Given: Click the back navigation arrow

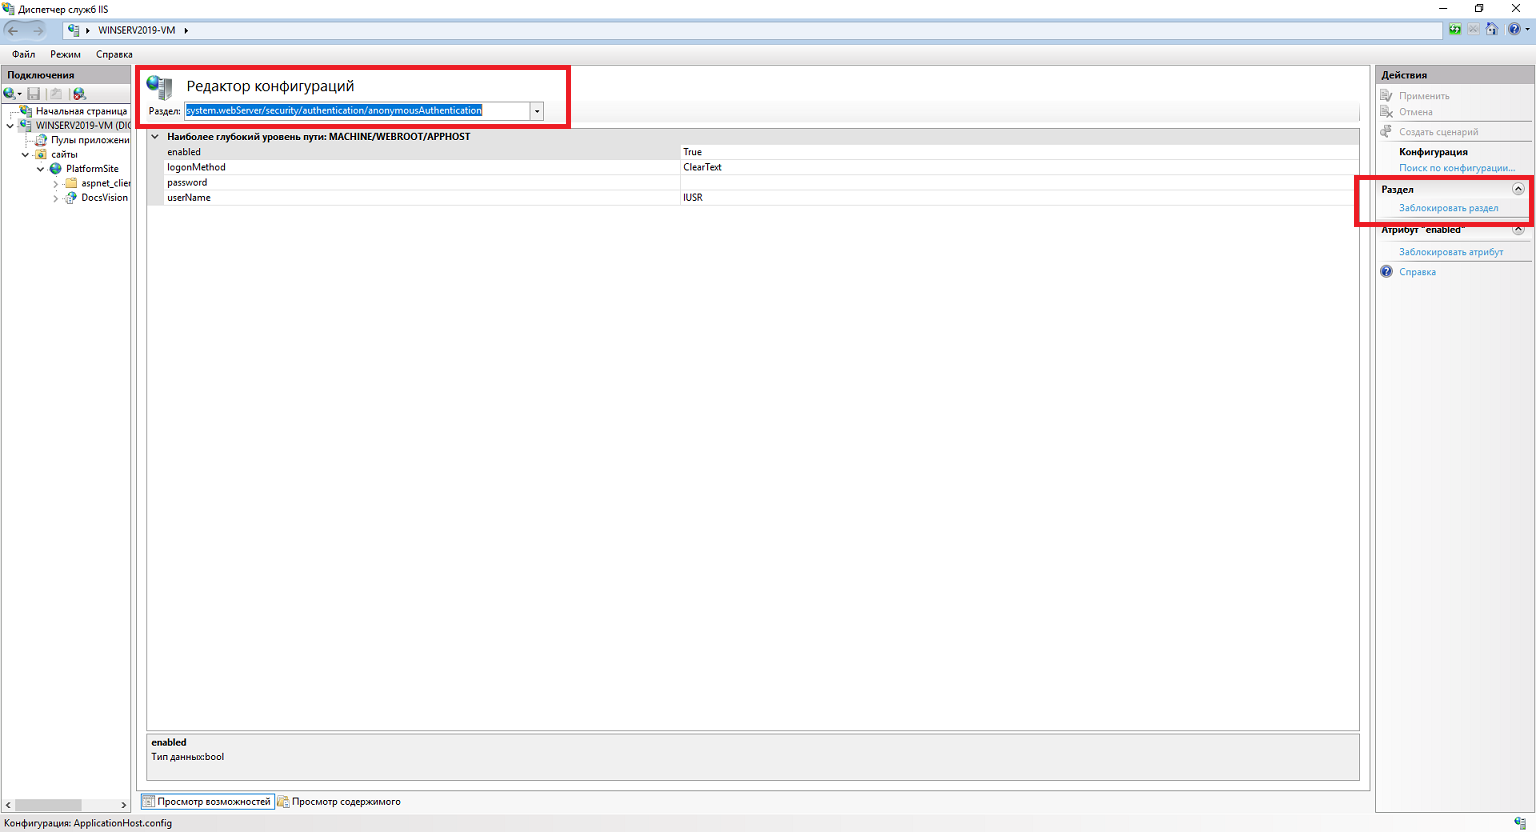Looking at the screenshot, I should (14, 30).
